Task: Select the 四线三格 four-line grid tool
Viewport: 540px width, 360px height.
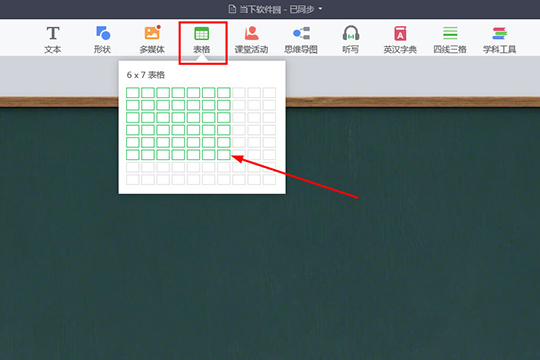Action: (450, 40)
